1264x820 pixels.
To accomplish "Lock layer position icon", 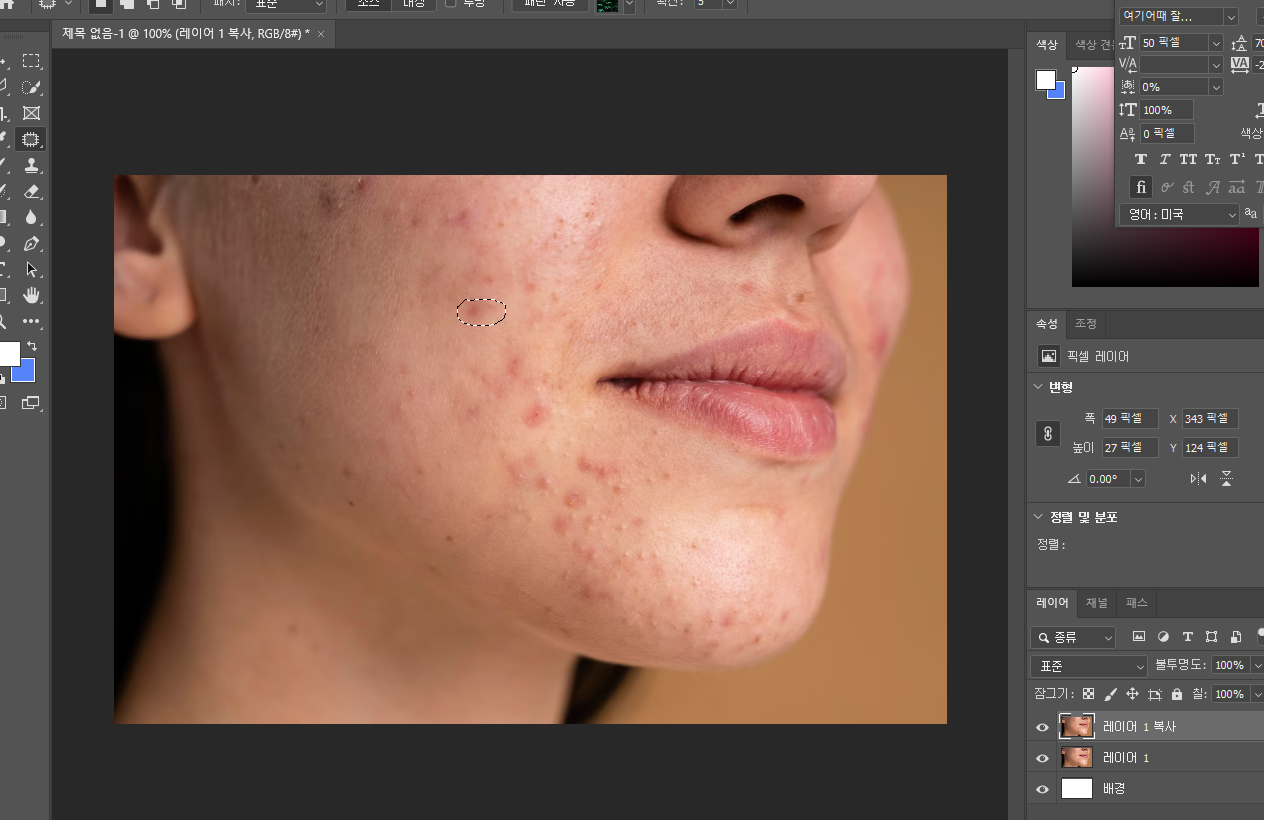I will pyautogui.click(x=1132, y=694).
